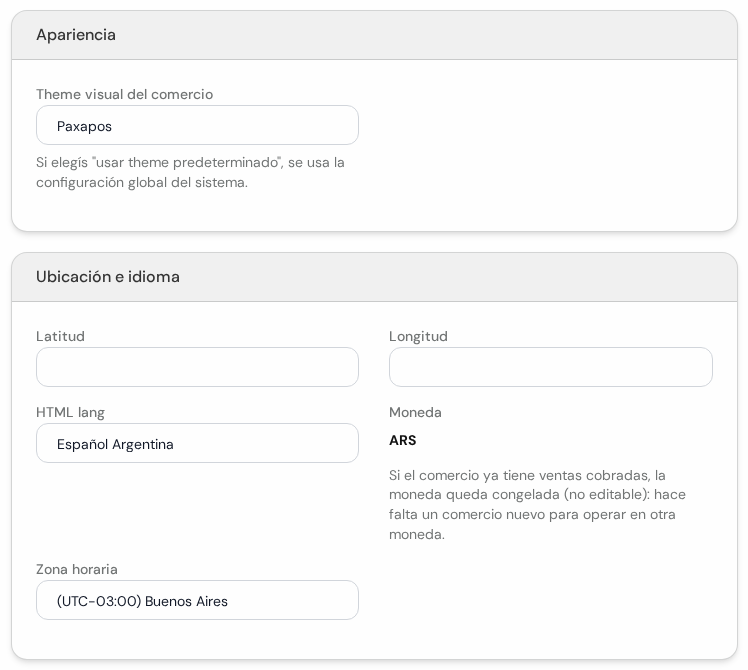Click the Latitud input field
748x670 pixels.
click(x=197, y=367)
